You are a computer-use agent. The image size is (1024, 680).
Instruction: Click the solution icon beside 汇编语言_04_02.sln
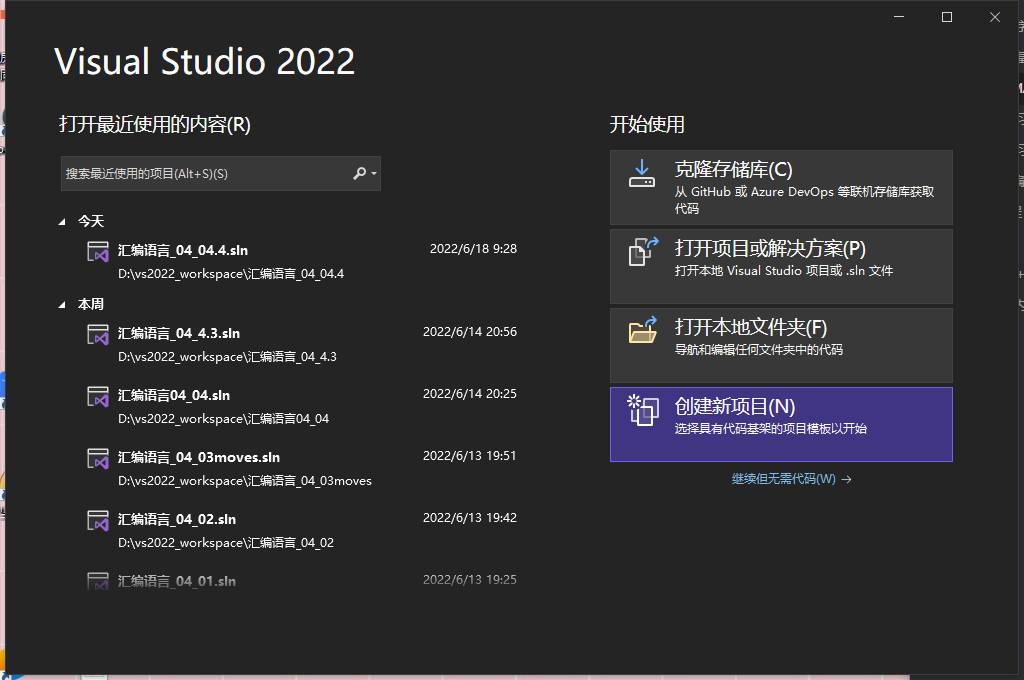click(99, 521)
